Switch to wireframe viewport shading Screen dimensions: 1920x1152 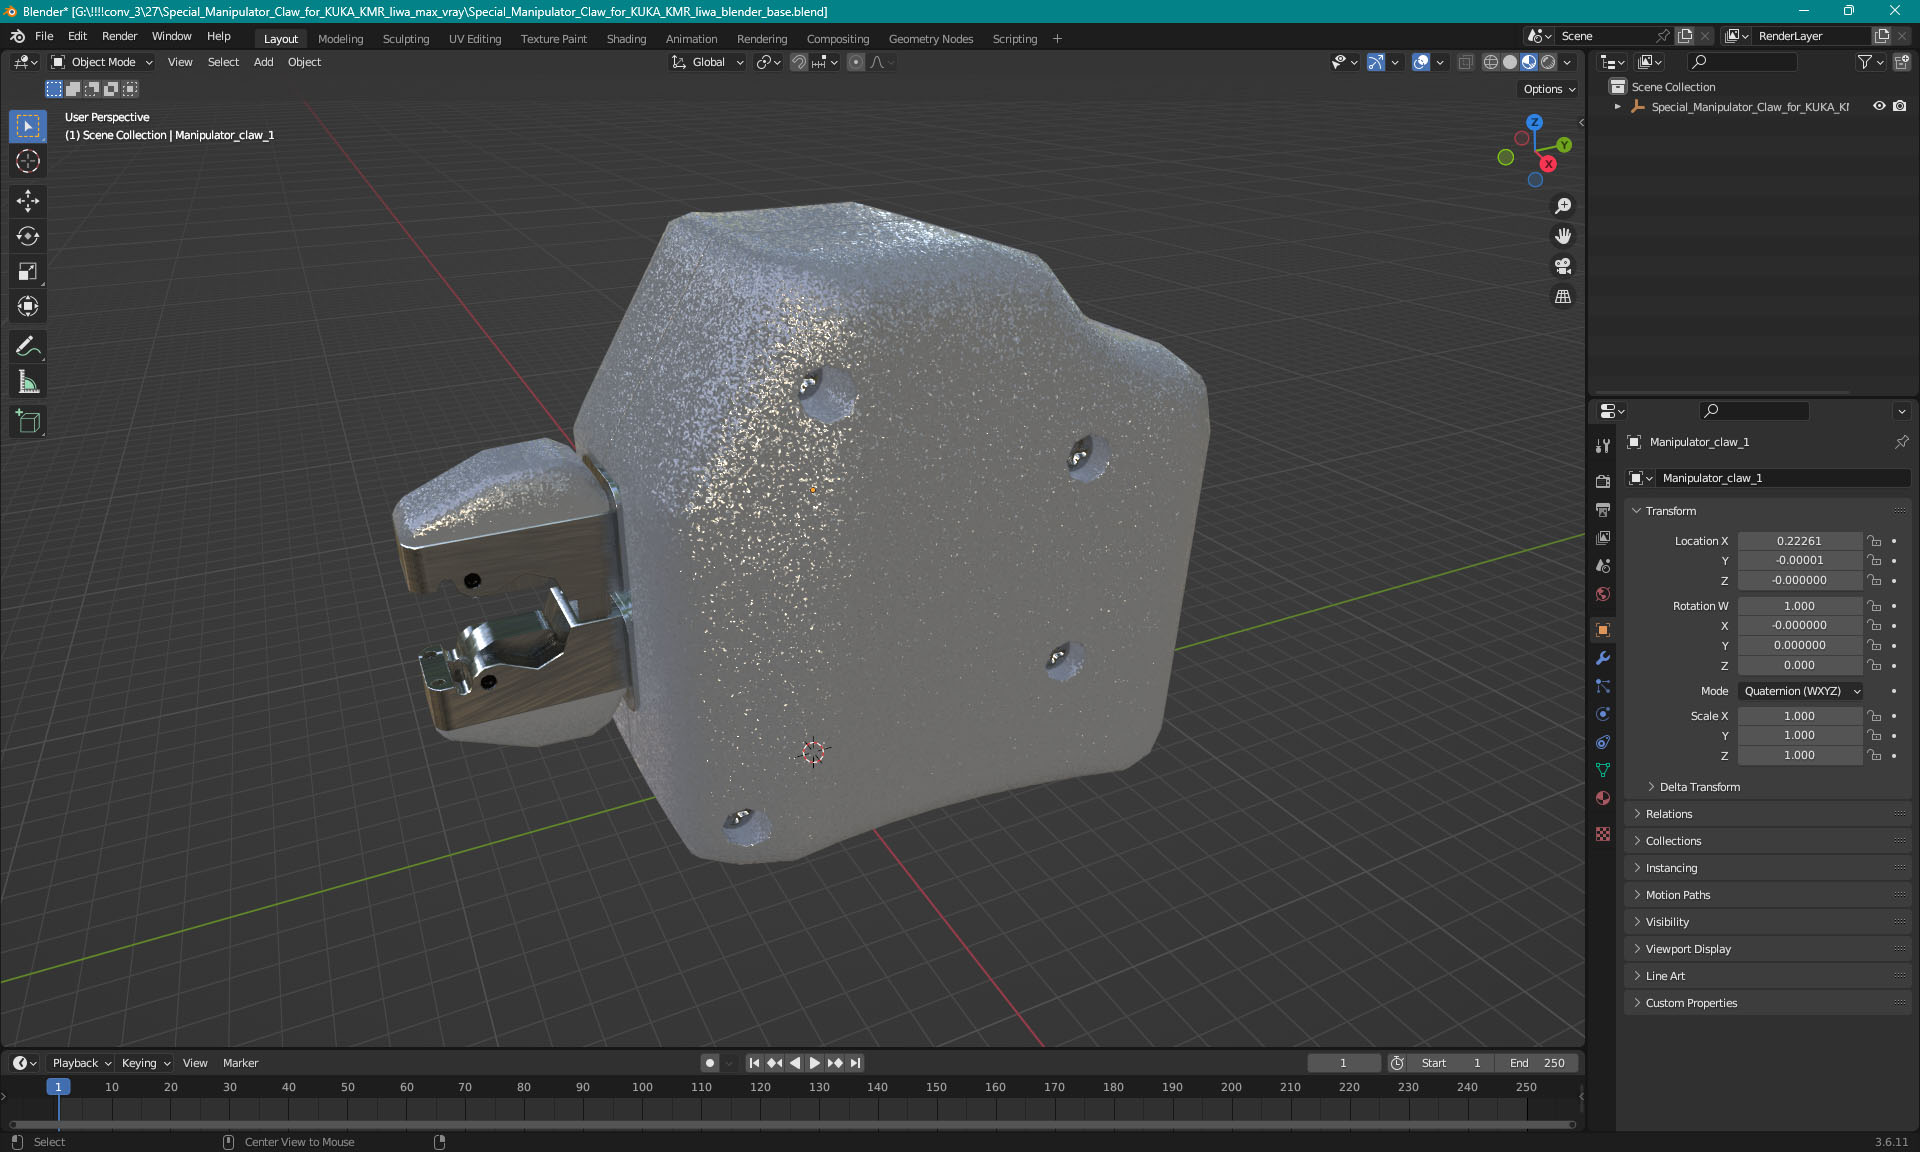click(x=1491, y=62)
